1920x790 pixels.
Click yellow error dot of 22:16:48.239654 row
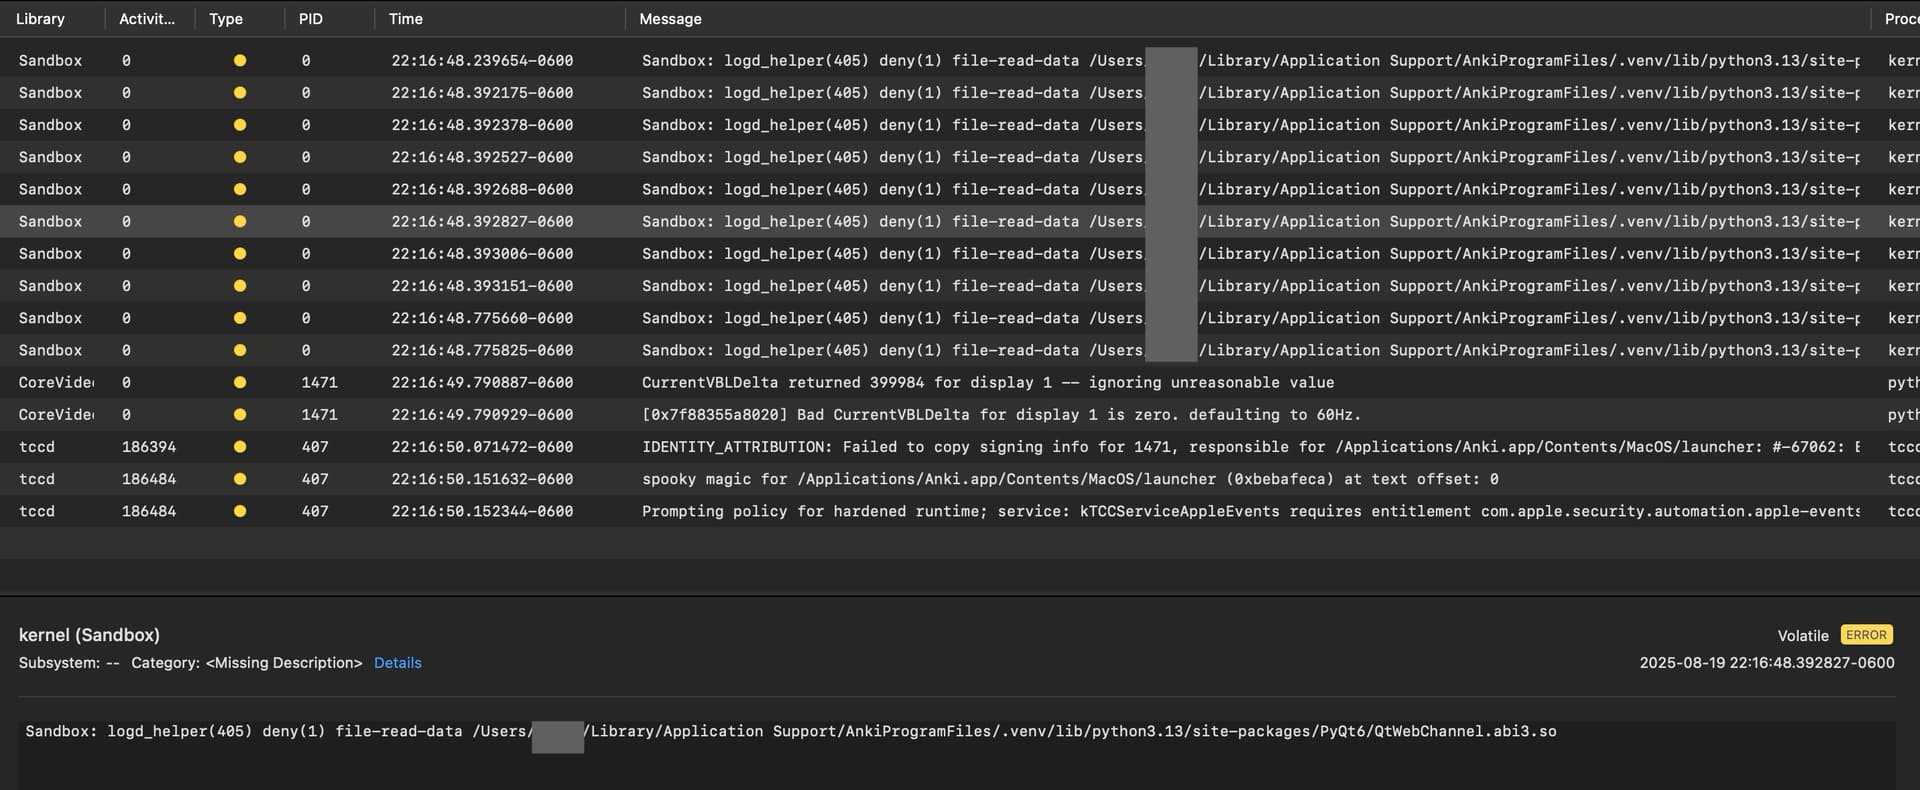pyautogui.click(x=240, y=61)
